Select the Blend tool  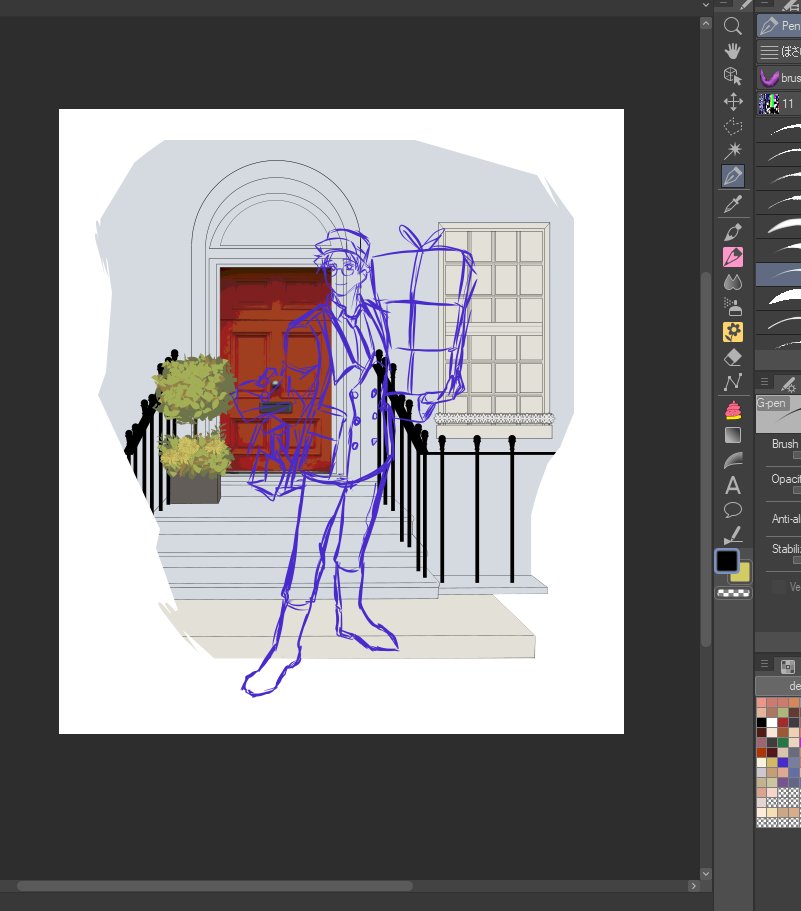coord(732,282)
